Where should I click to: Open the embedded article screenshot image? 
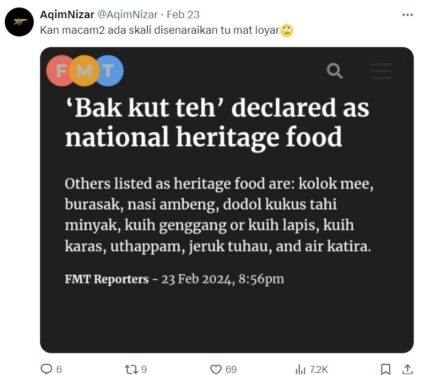coord(227,200)
